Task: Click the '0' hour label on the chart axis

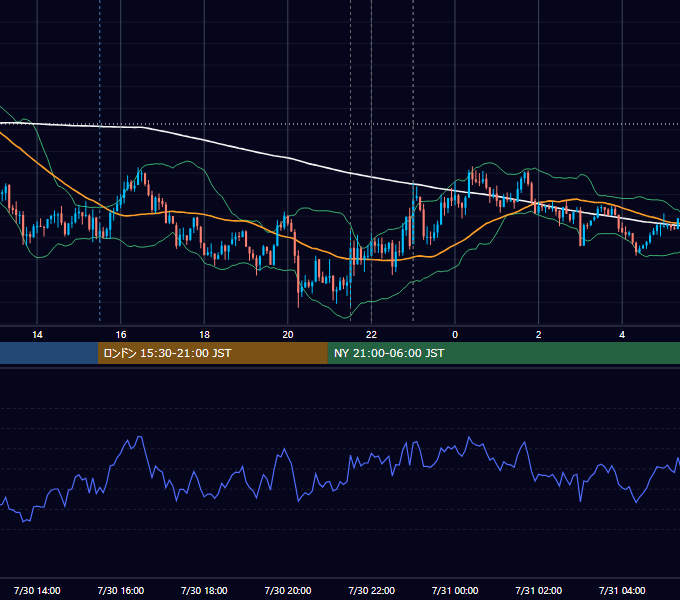Action: point(455,335)
